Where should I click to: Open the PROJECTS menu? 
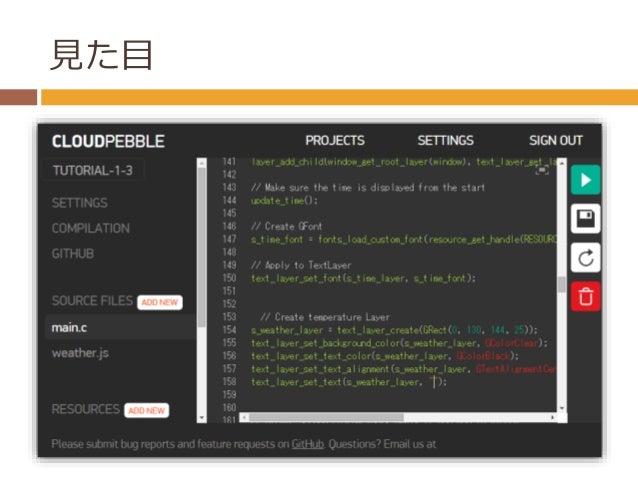point(334,140)
